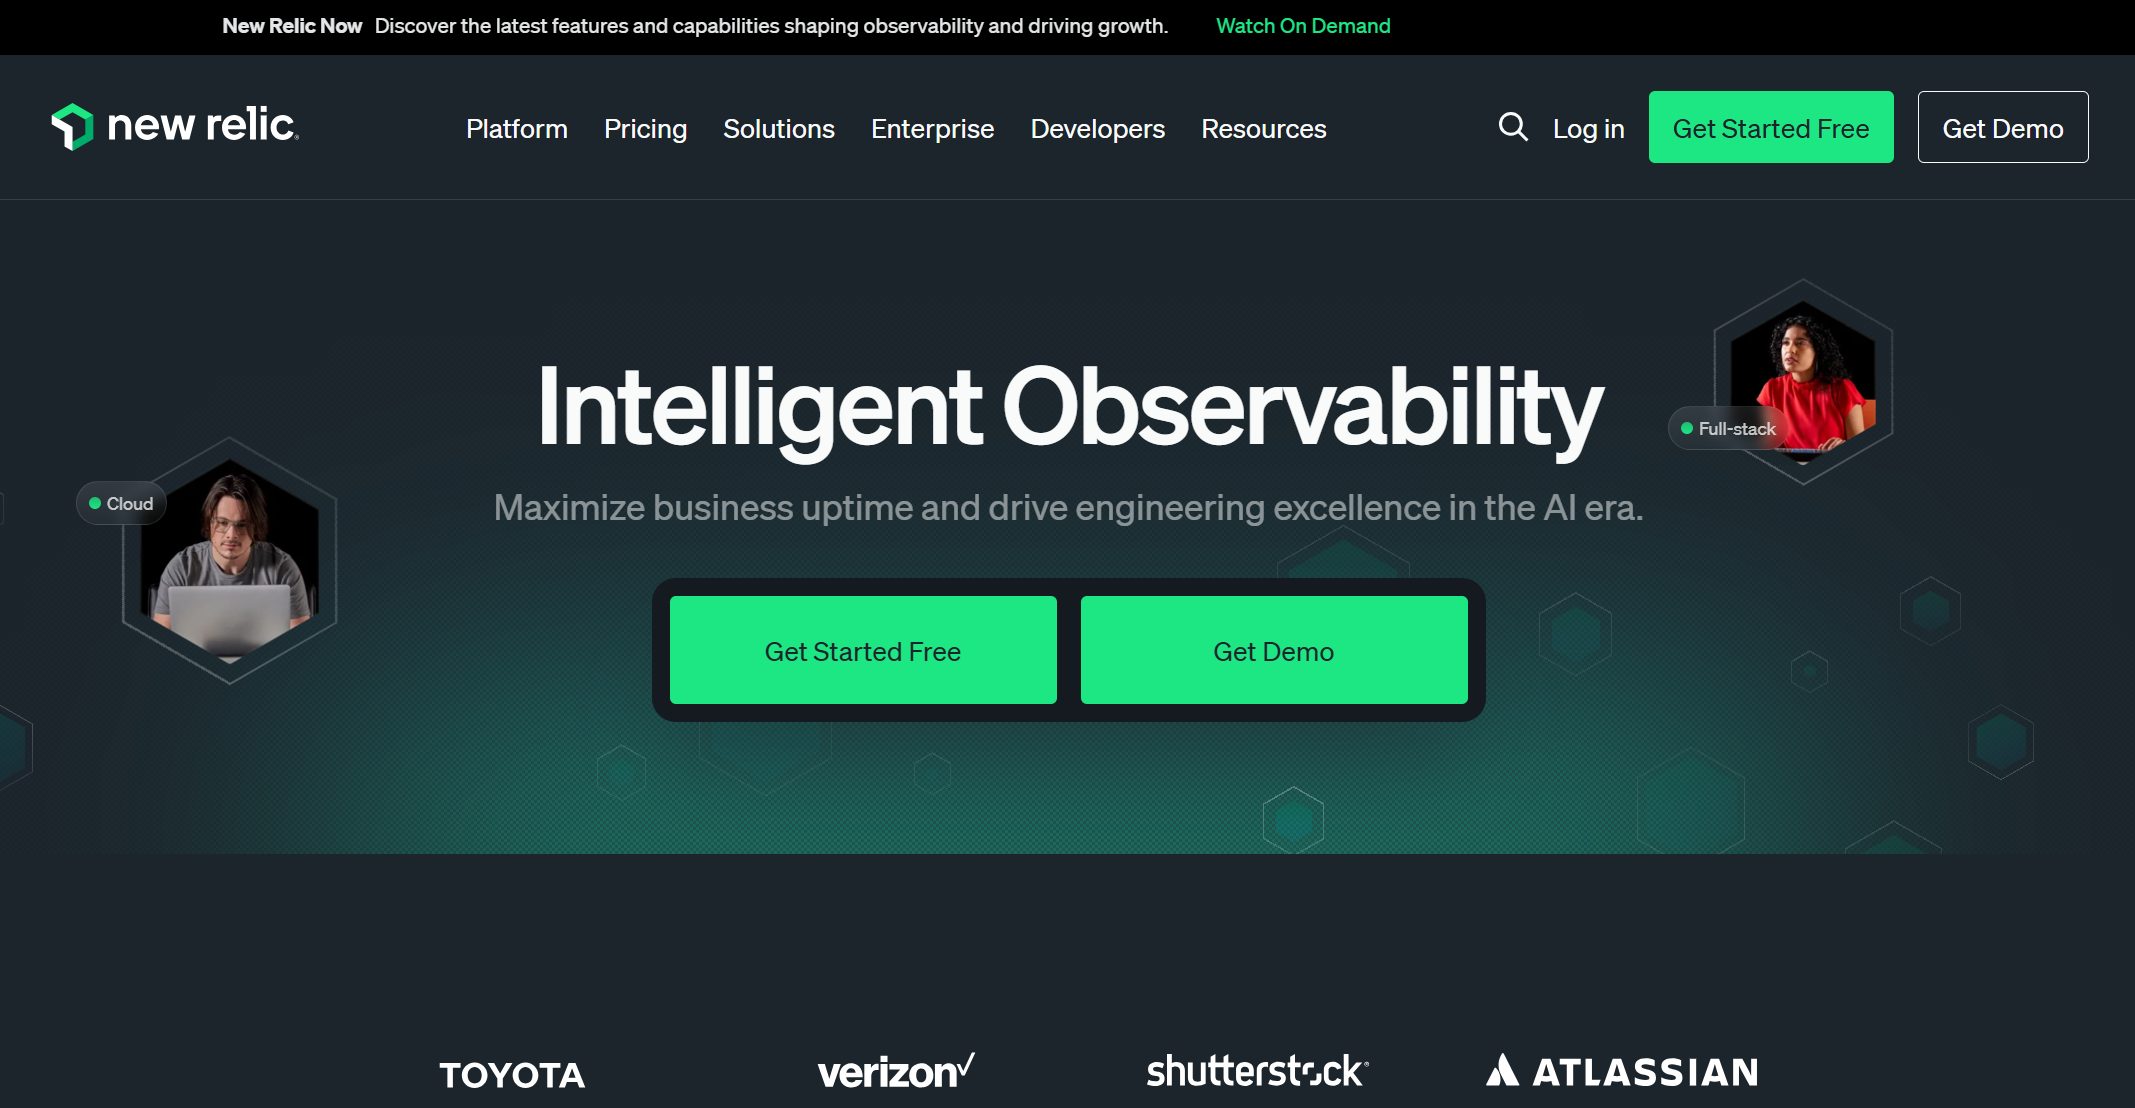Viewport: 2135px width, 1108px height.
Task: Click the Shutterstock customer logo
Action: [x=1257, y=1071]
